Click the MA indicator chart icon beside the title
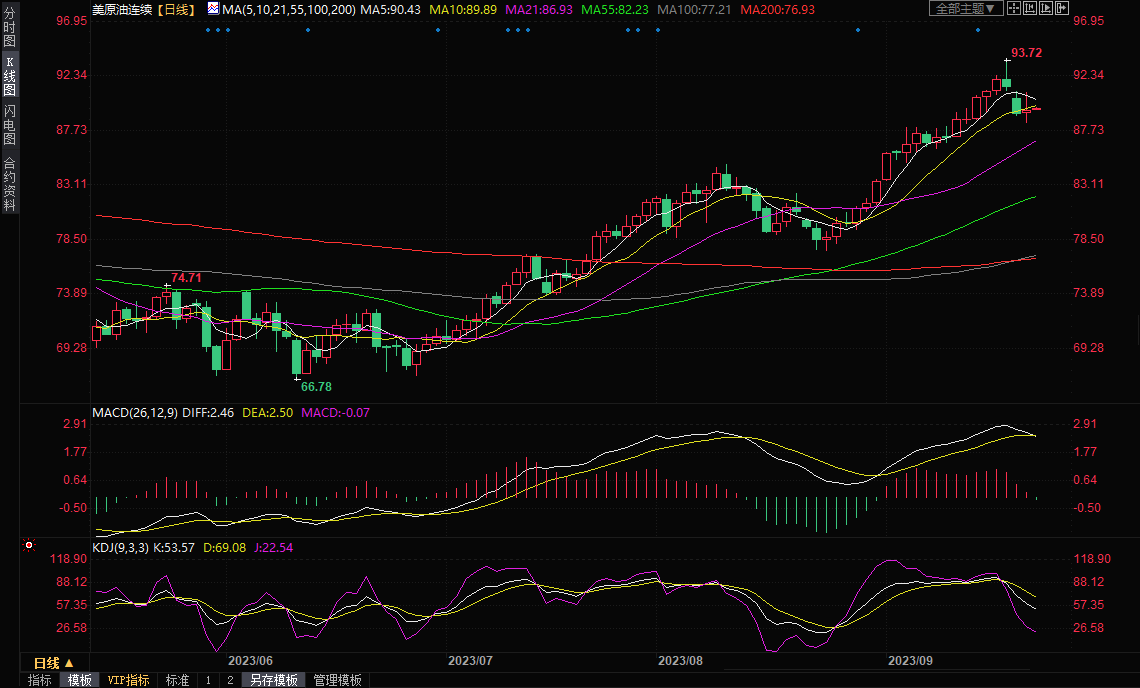Image resolution: width=1140 pixels, height=688 pixels. coord(213,8)
